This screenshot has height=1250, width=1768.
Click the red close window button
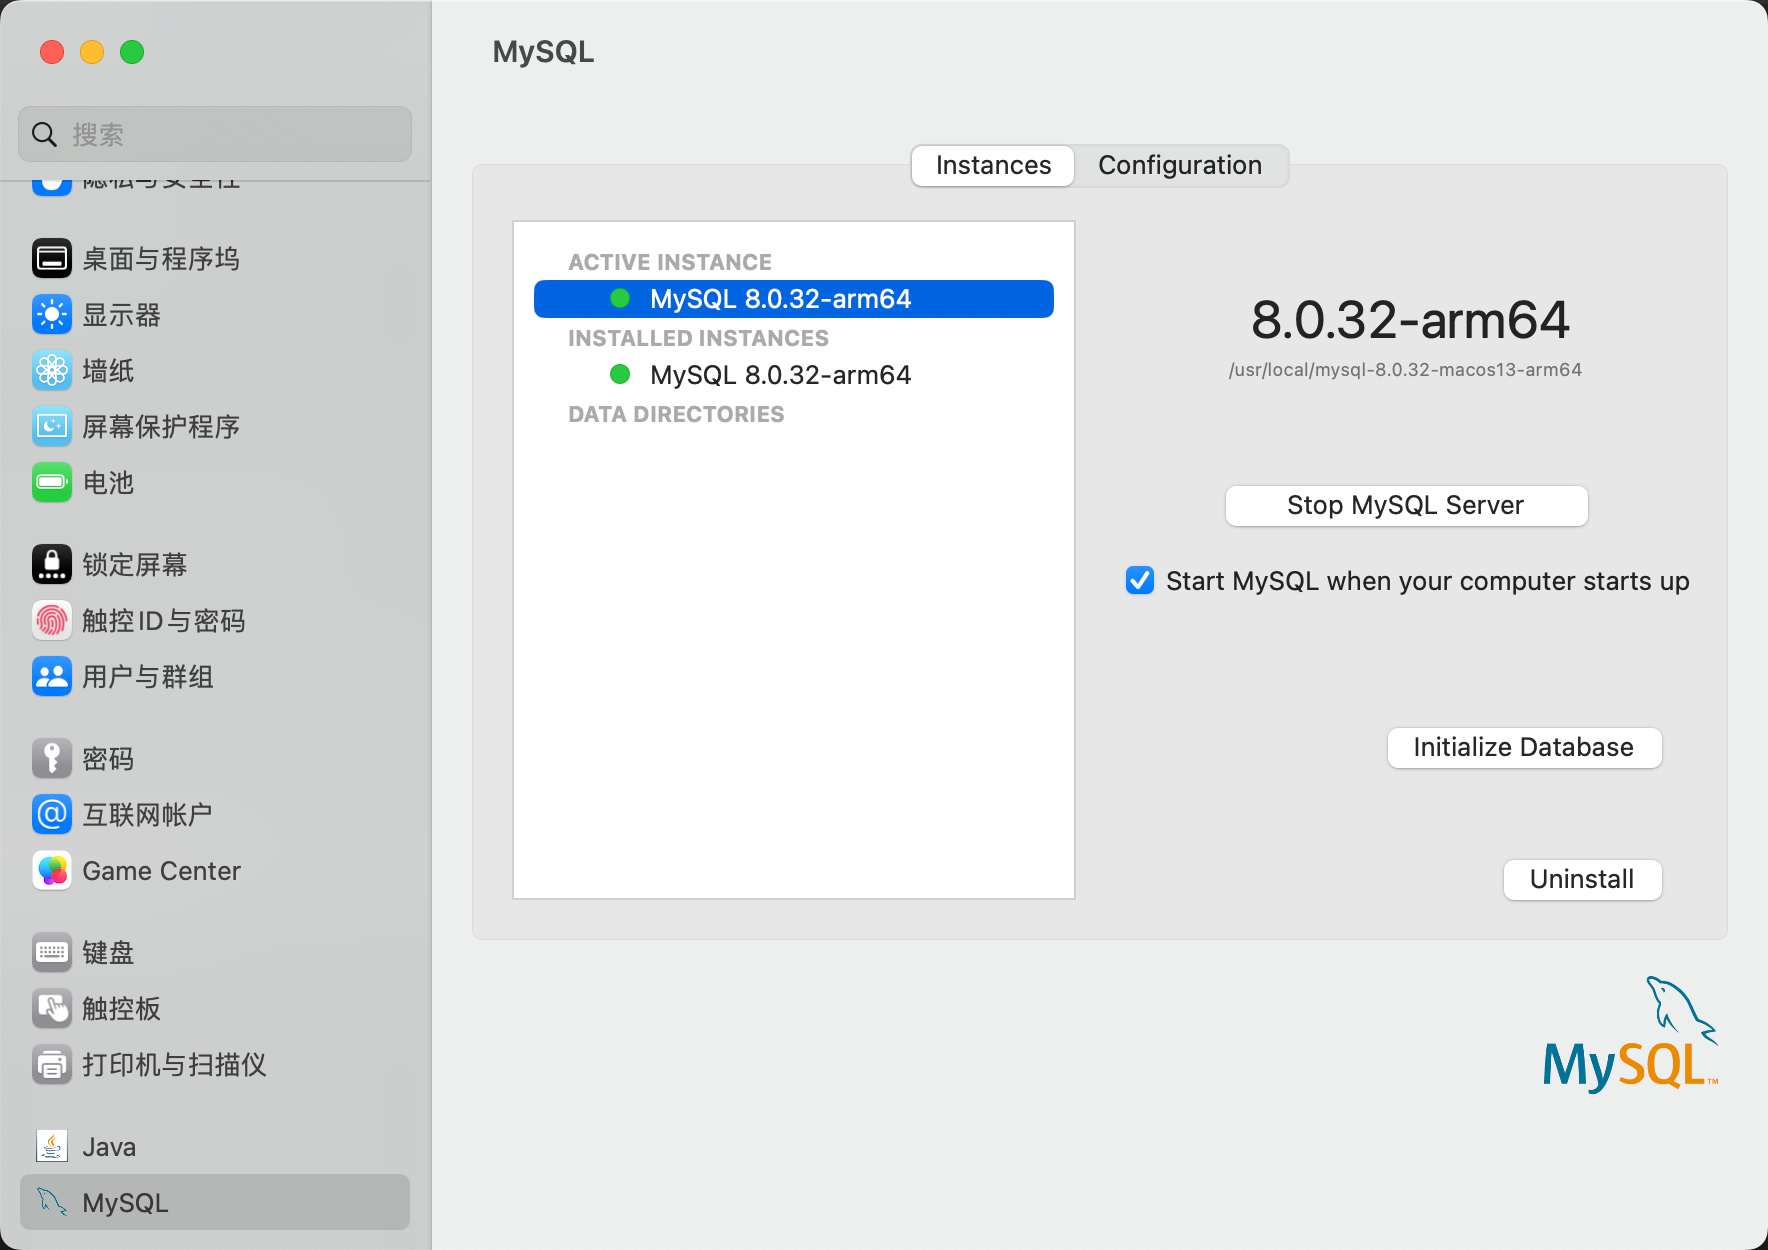pos(52,52)
